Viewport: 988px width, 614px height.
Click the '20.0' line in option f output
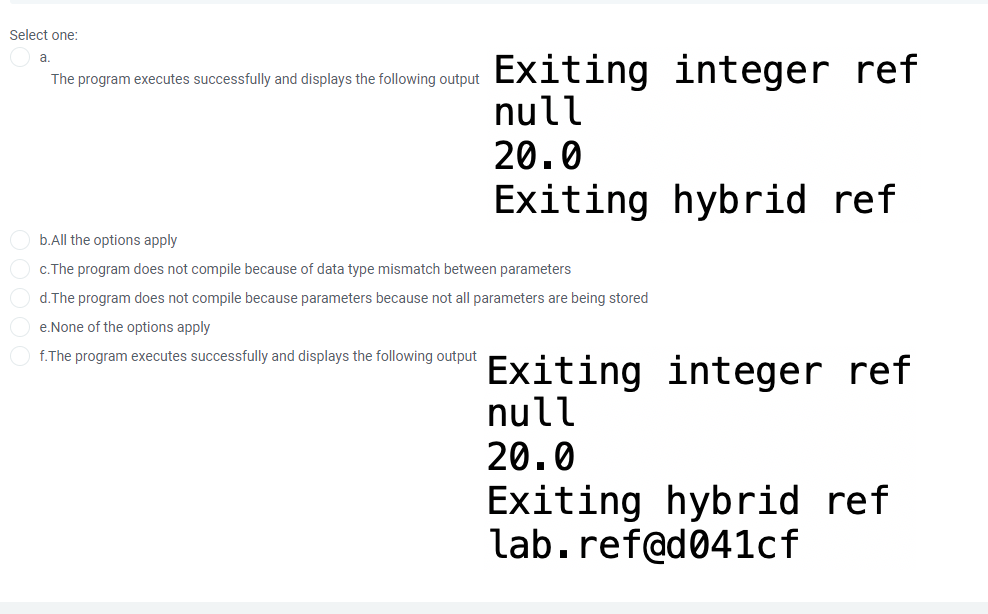click(x=531, y=457)
